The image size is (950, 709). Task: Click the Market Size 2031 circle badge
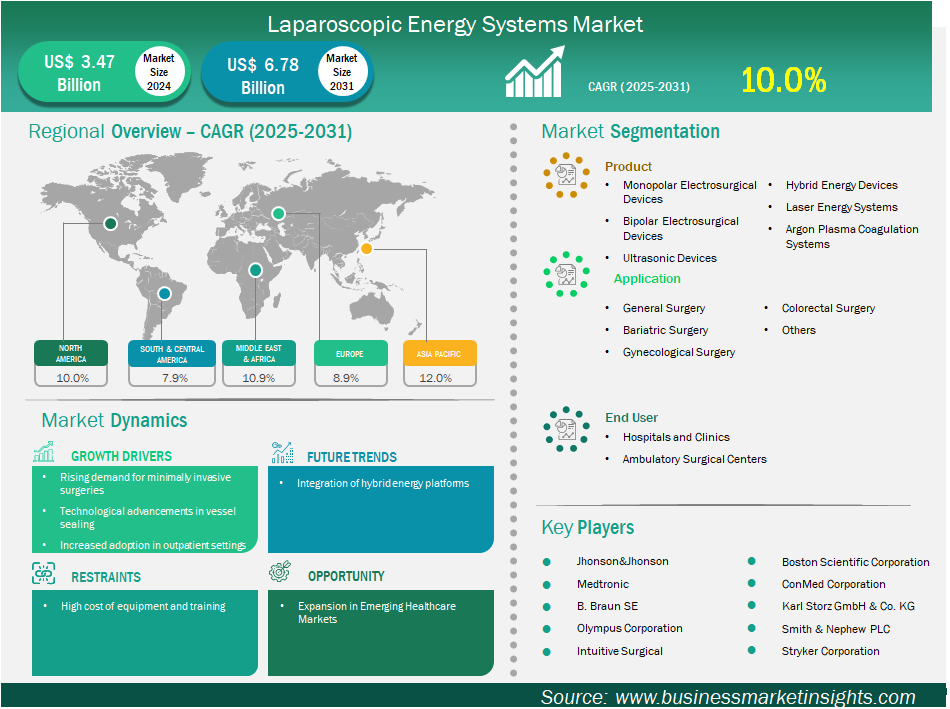[342, 73]
